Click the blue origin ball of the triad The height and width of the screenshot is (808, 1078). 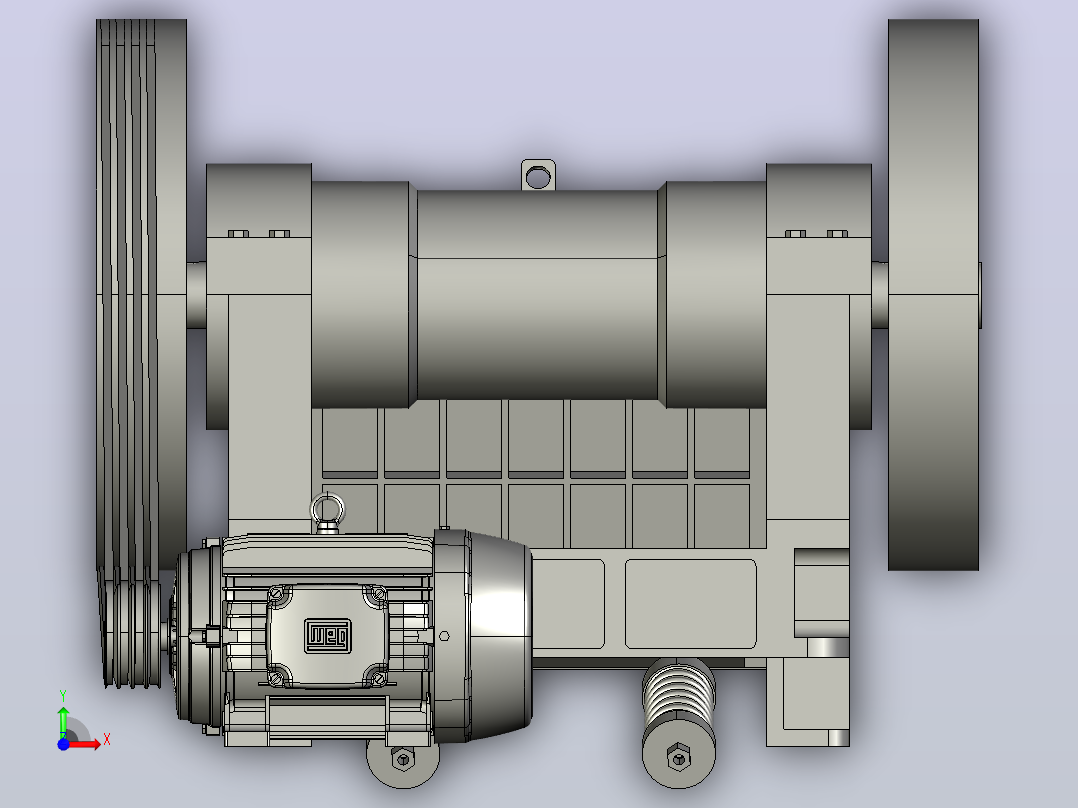[63, 744]
